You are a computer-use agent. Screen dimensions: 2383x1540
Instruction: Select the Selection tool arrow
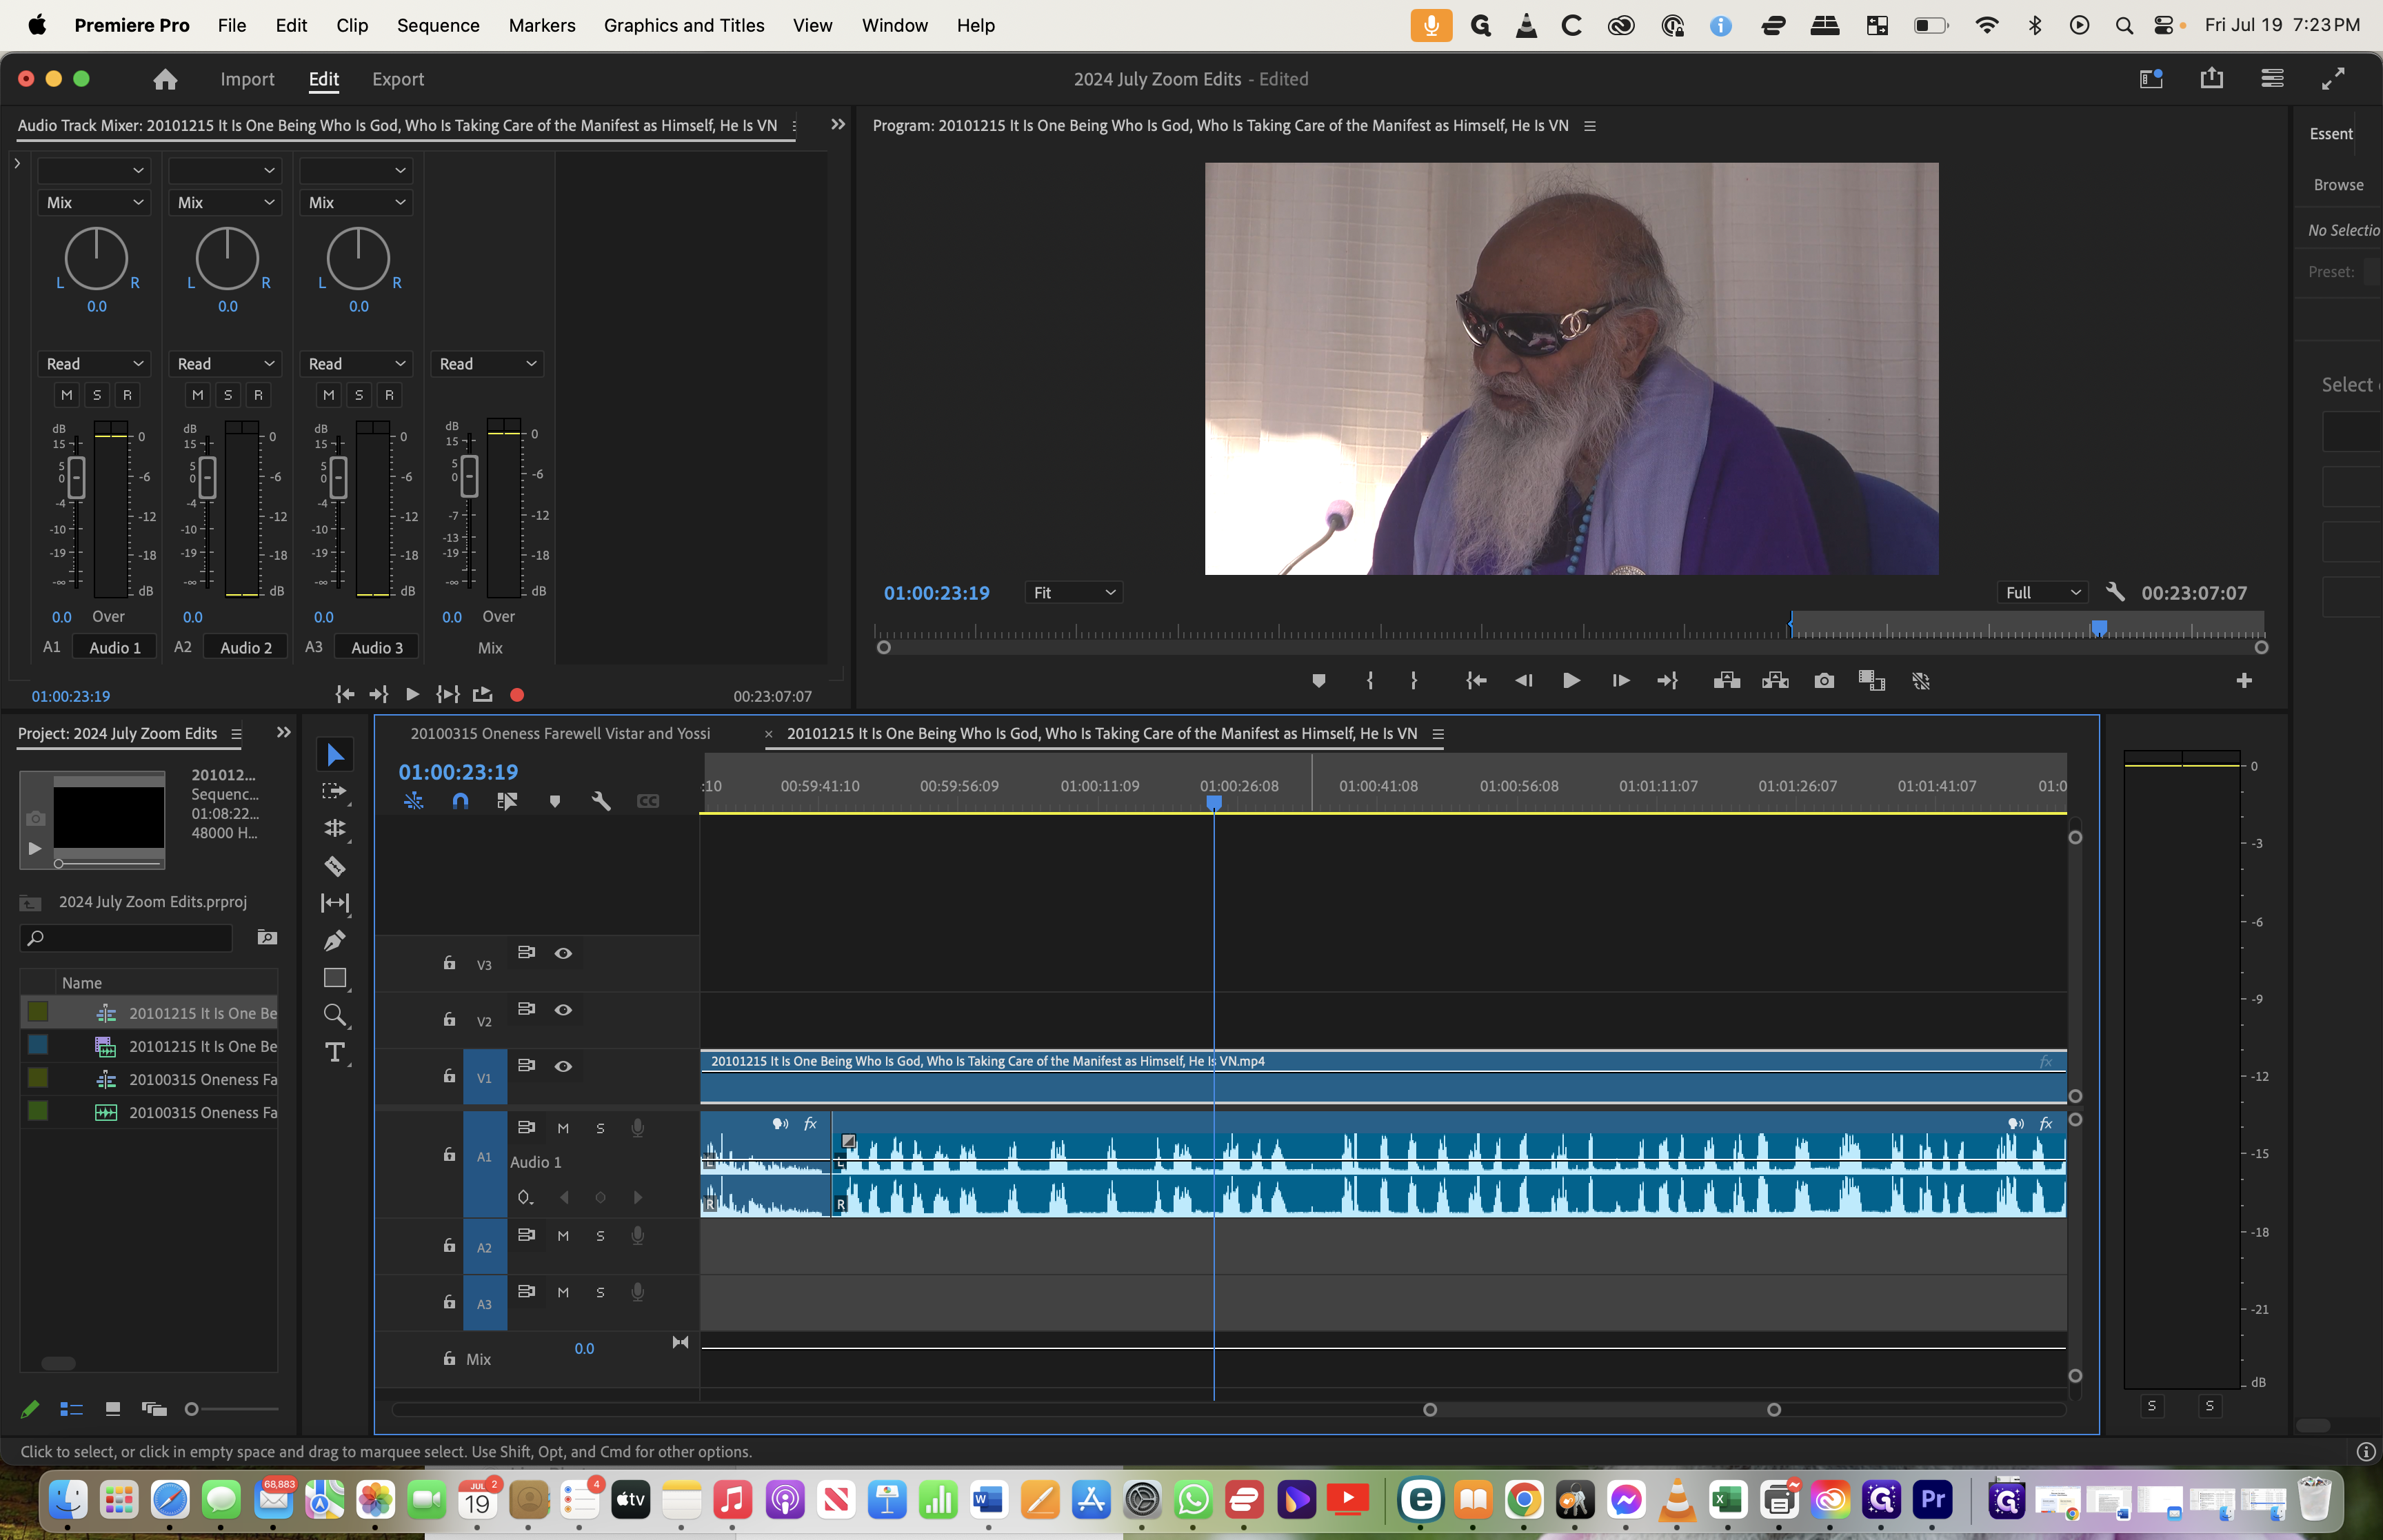point(335,755)
